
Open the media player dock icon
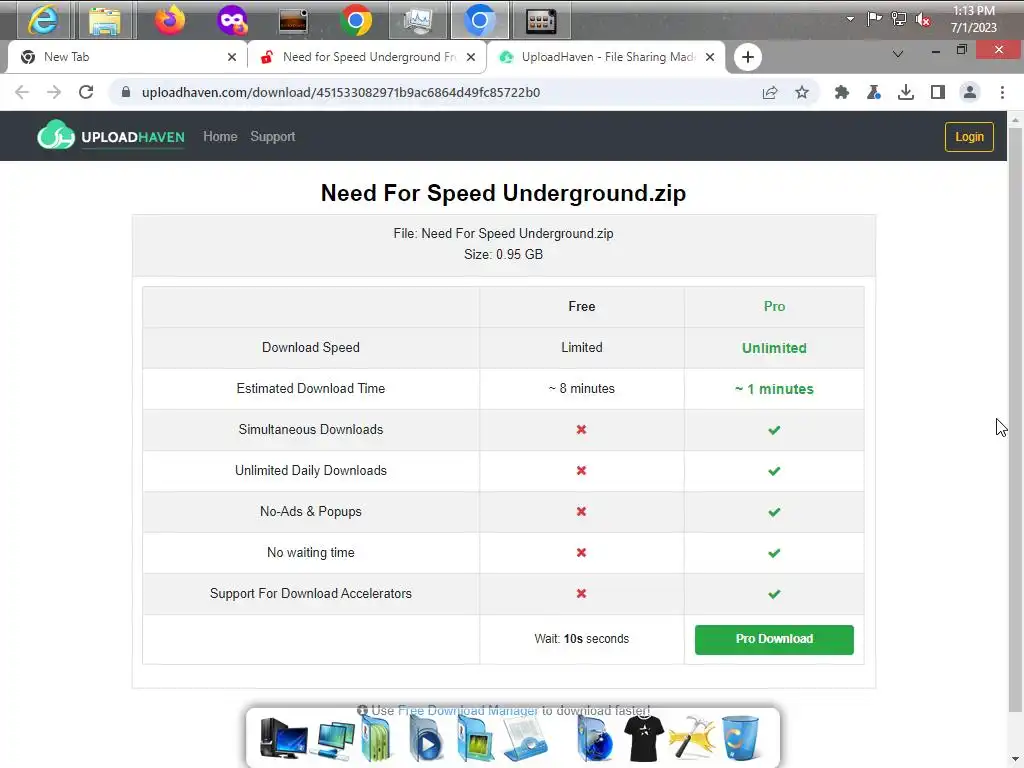coord(424,739)
